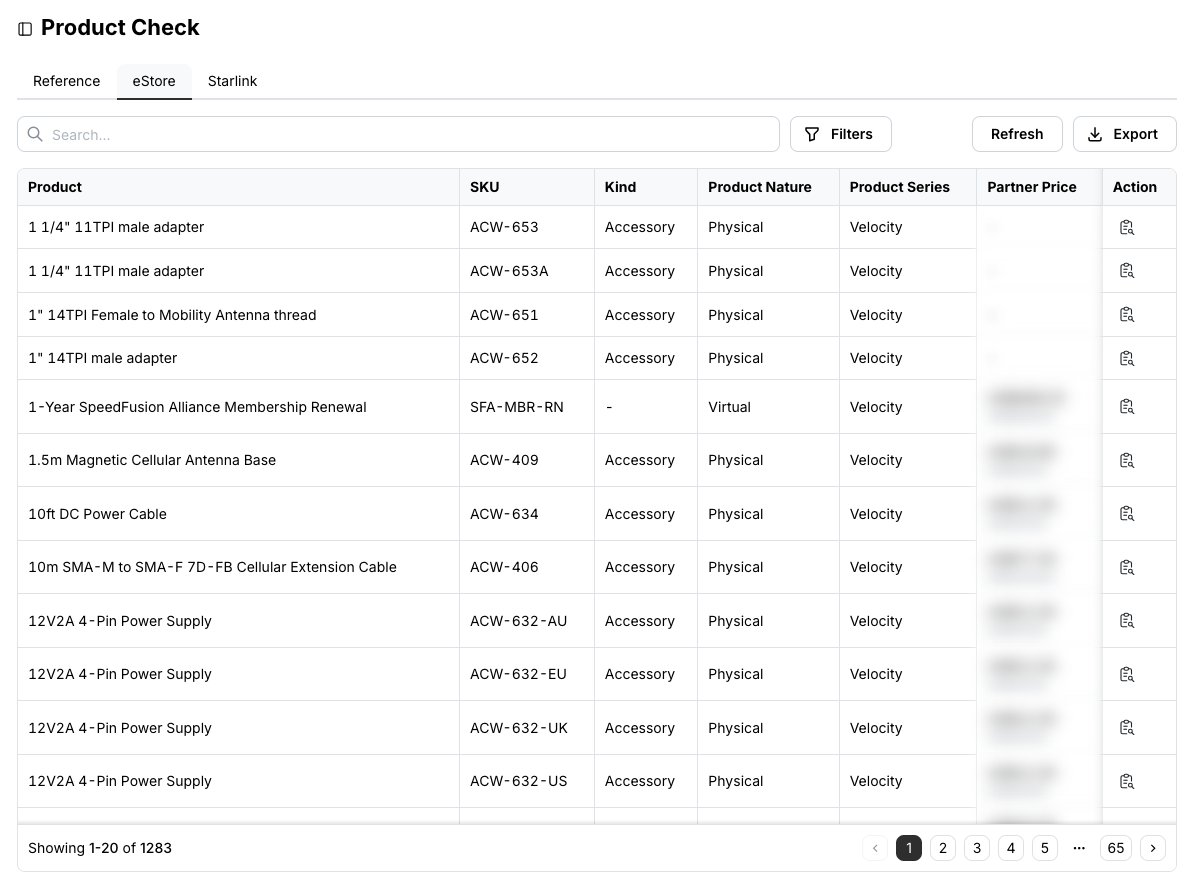Click the Refresh button

[1017, 134]
